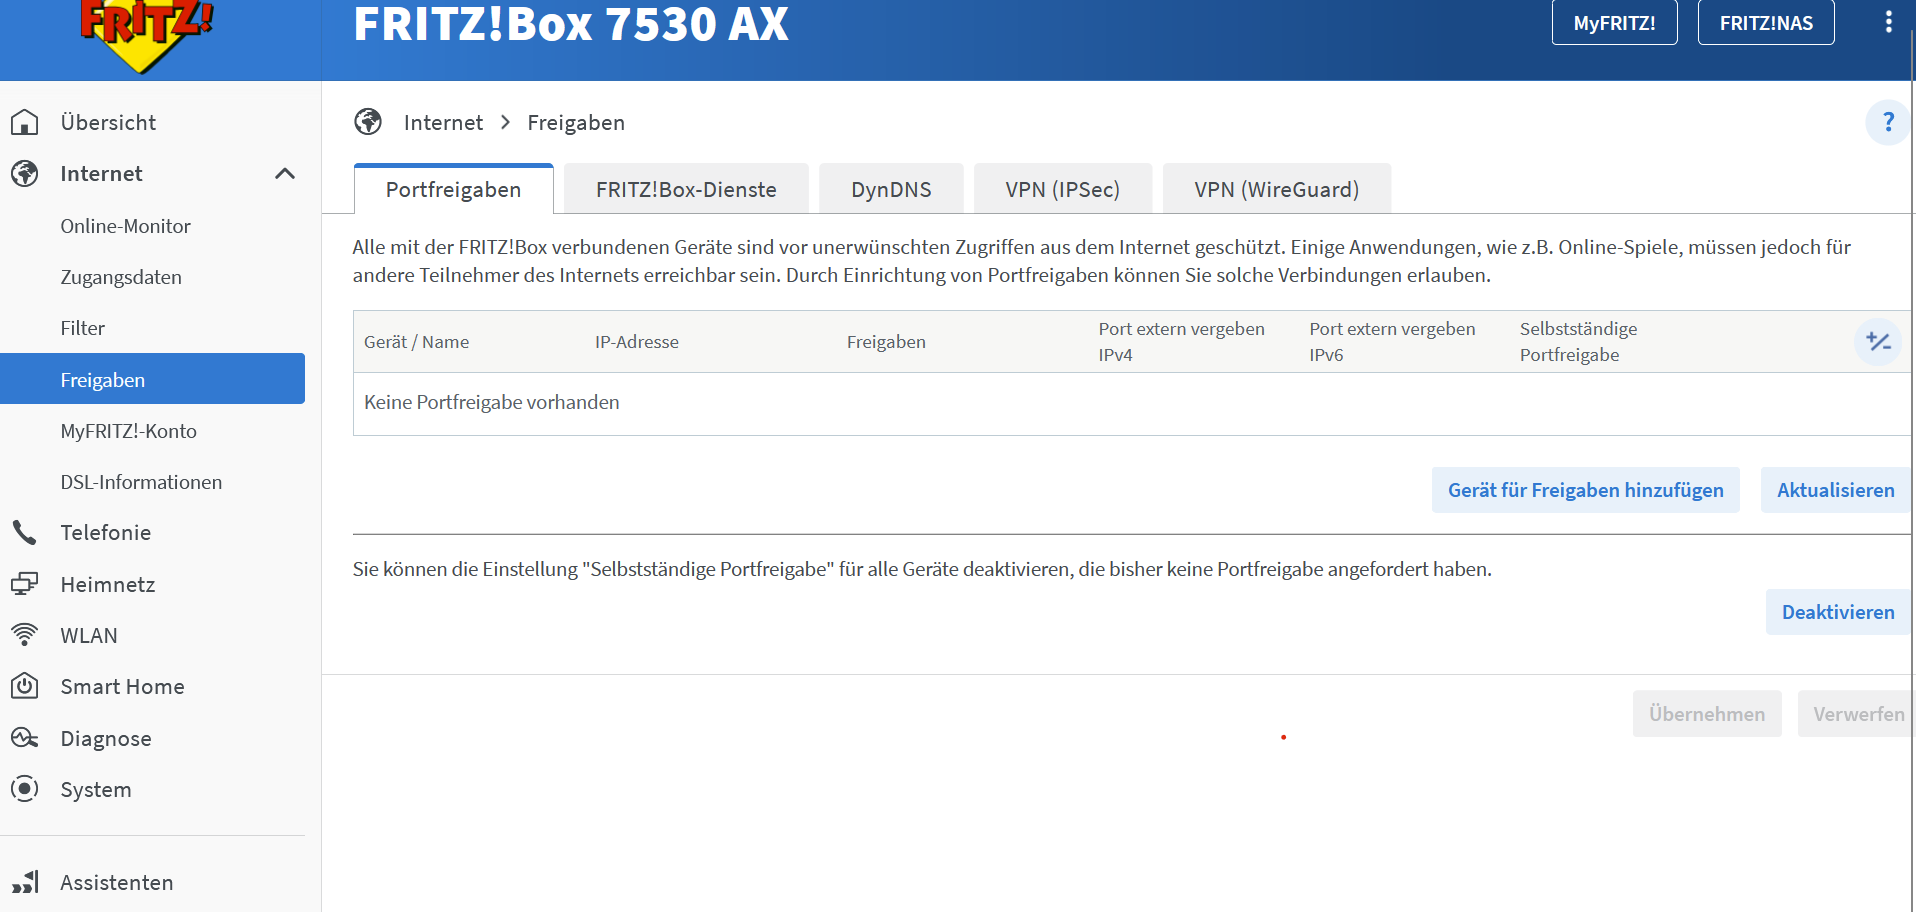Click the Aktualisieren button
The width and height of the screenshot is (1916, 912).
(1835, 490)
